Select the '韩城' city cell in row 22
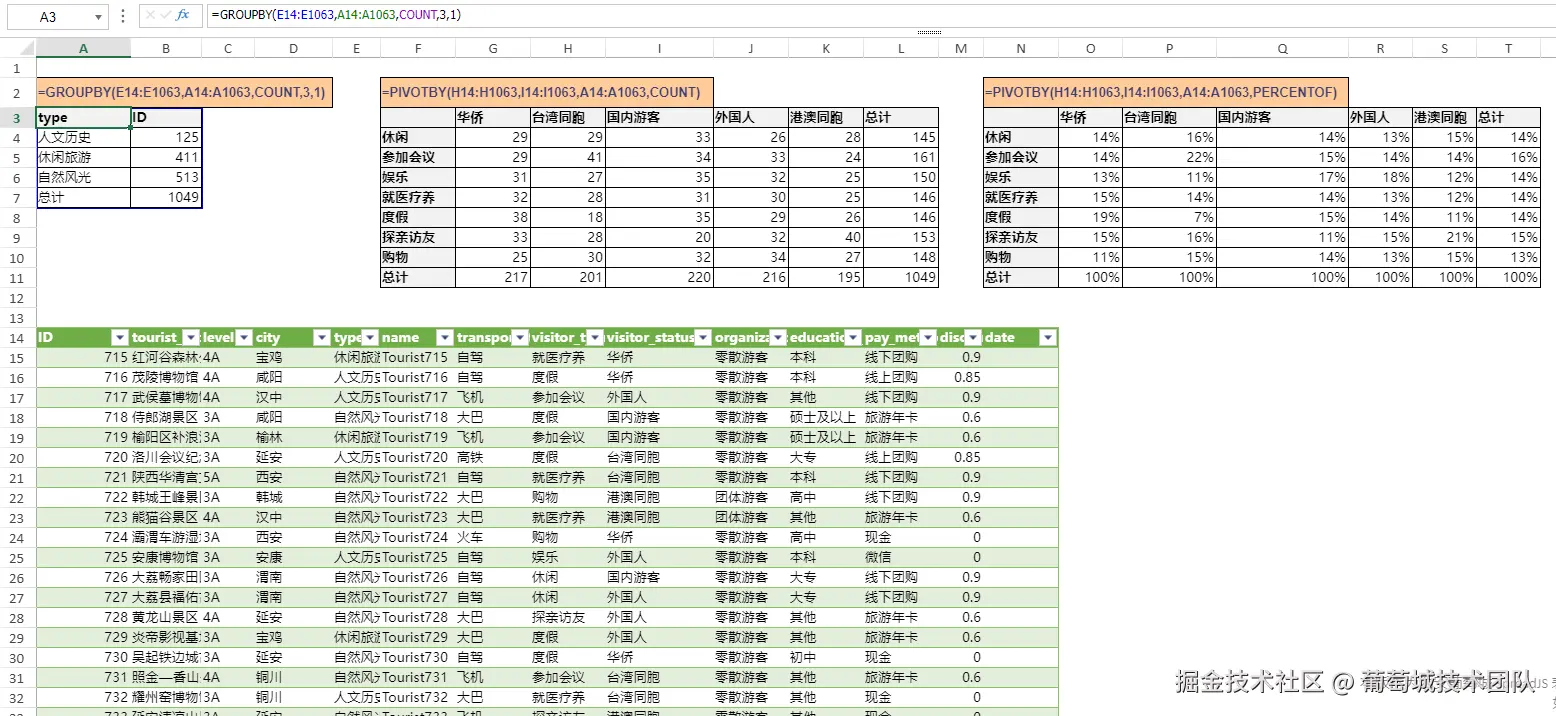The image size is (1556, 716). click(x=292, y=498)
